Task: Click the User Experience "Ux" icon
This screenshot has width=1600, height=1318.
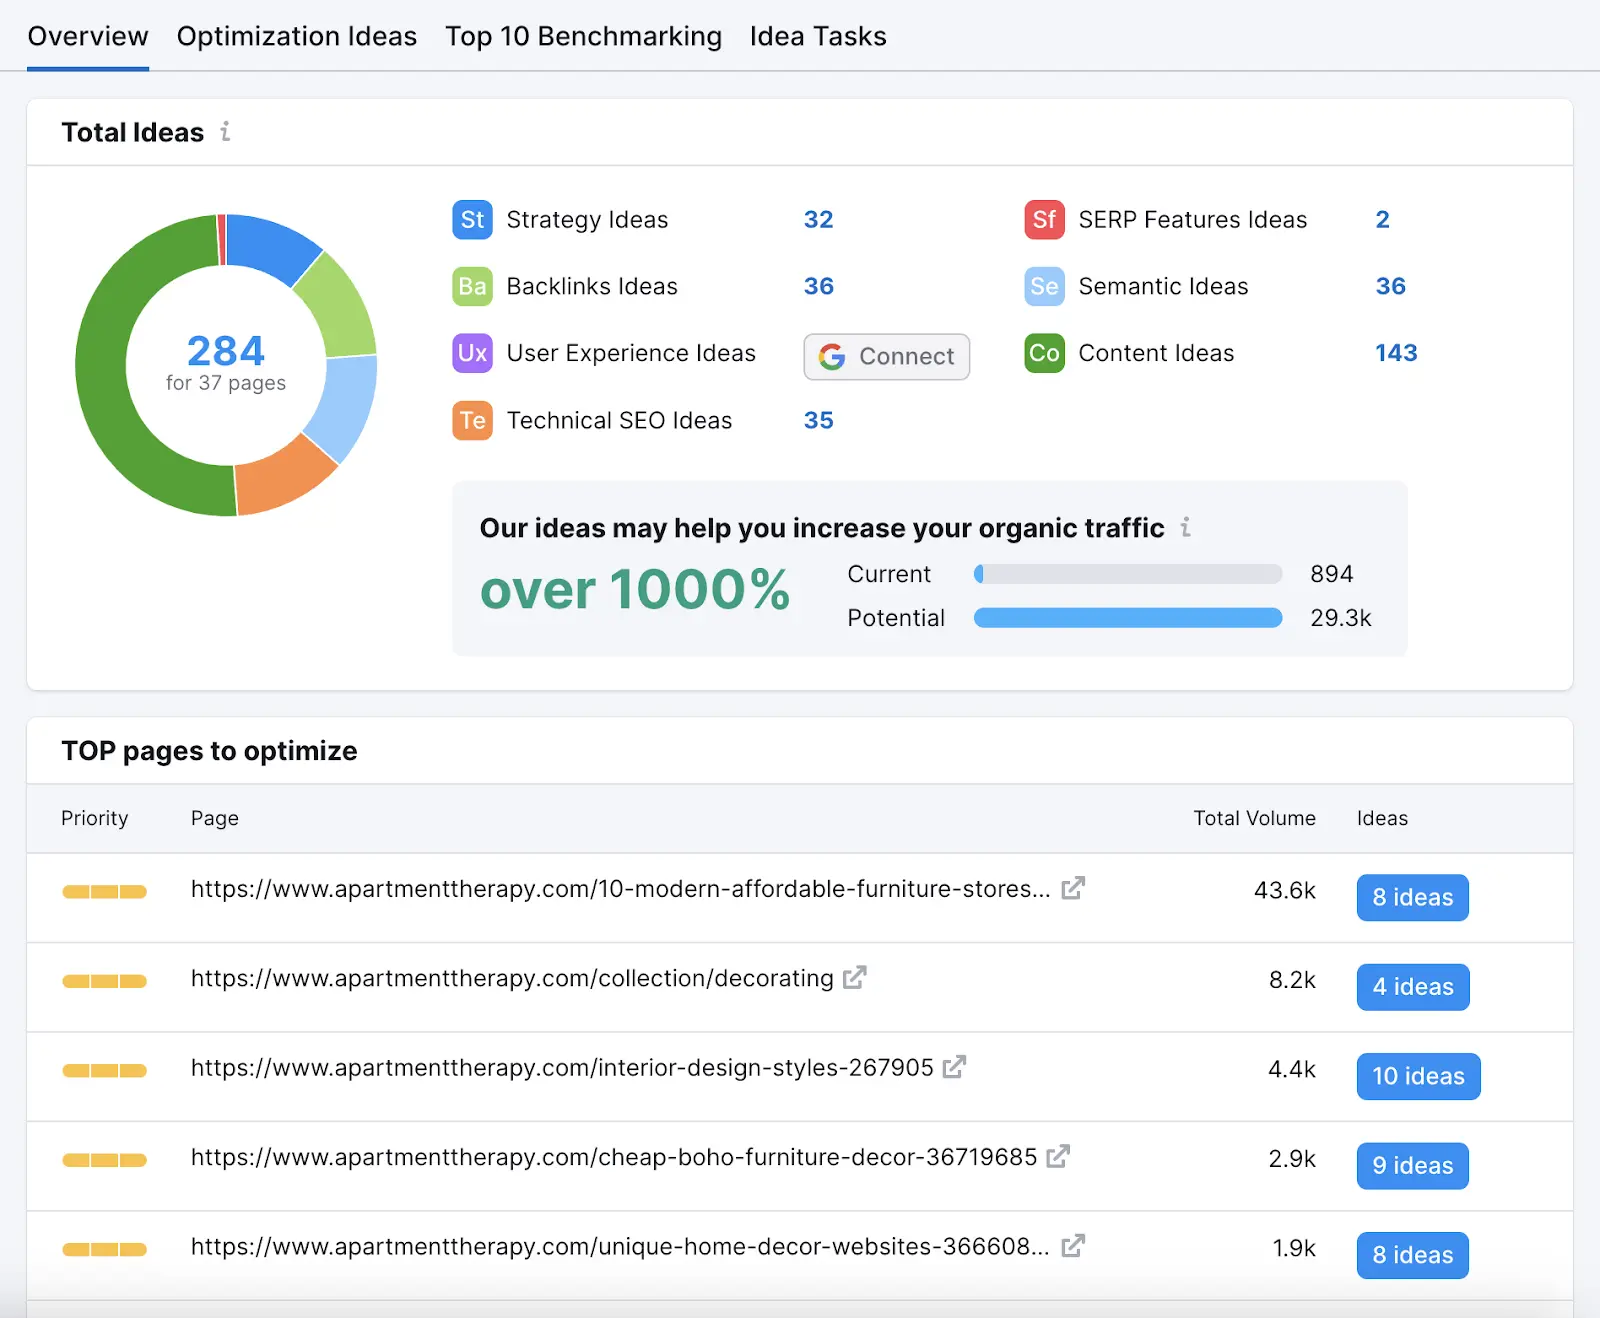Action: [471, 353]
